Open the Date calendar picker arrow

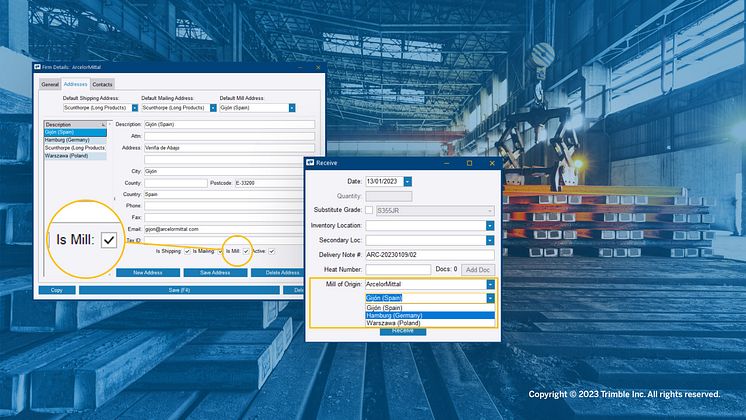tap(406, 181)
